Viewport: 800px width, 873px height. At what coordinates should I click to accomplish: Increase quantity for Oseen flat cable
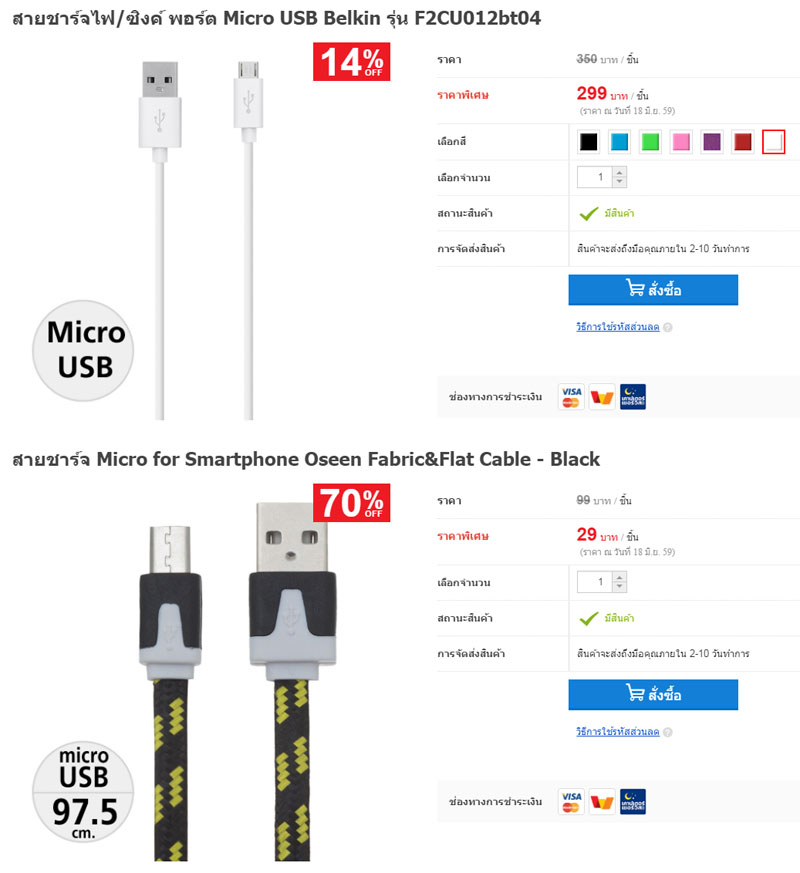point(620,577)
